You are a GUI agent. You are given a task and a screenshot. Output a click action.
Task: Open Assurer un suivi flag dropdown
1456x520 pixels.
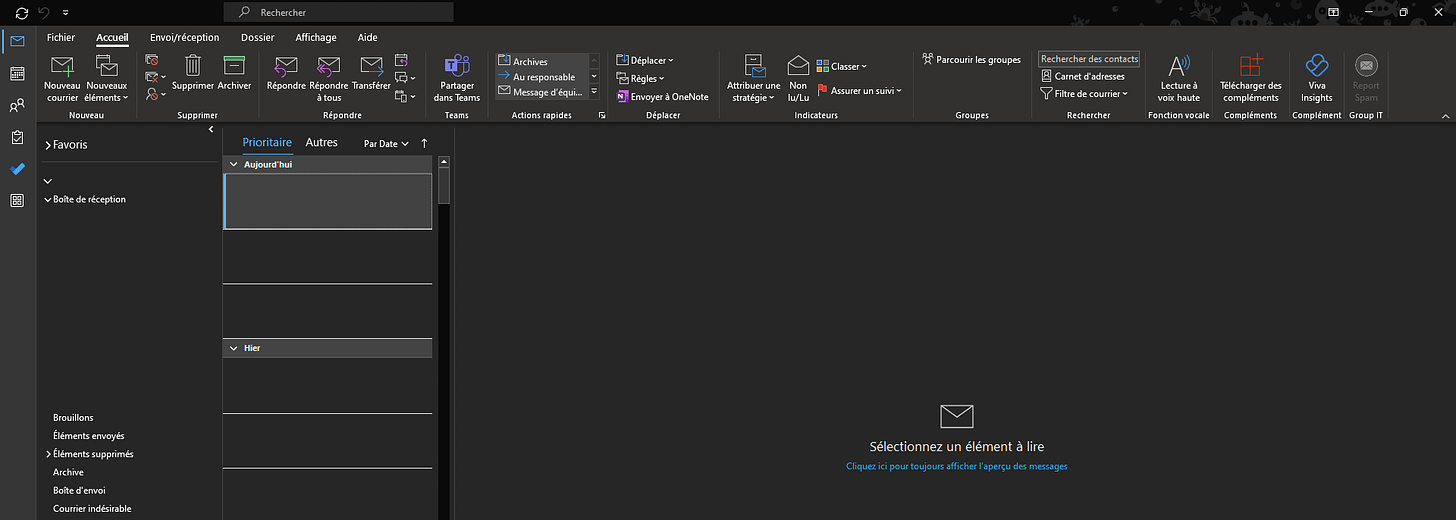(859, 90)
